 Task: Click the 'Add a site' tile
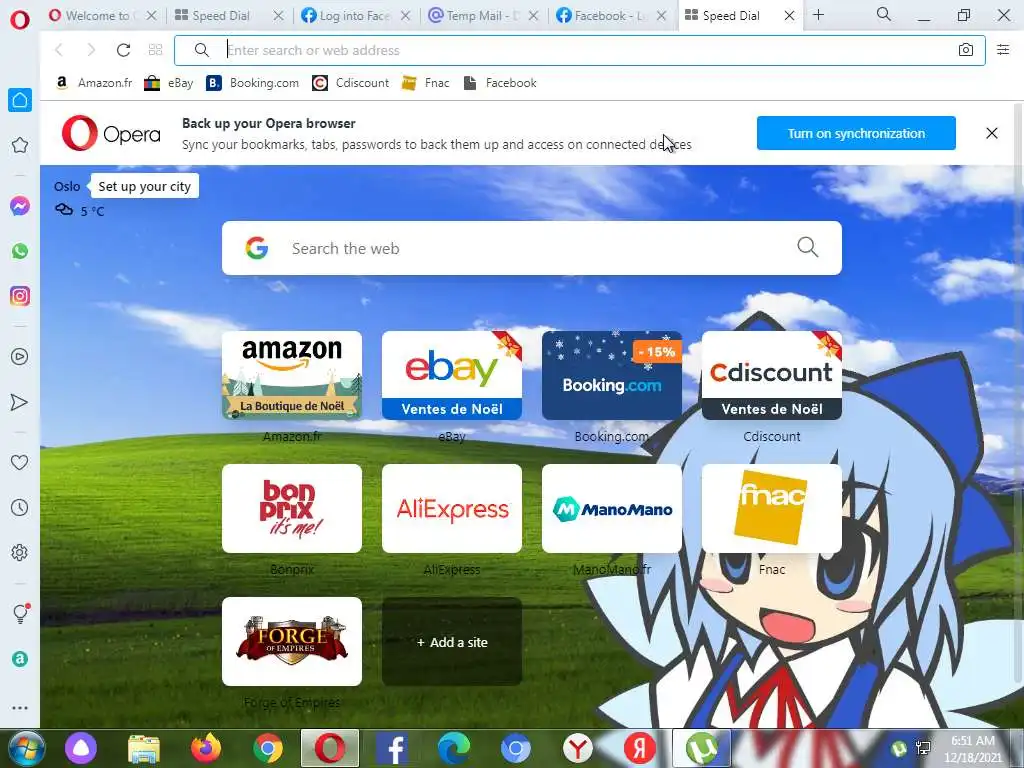(452, 641)
